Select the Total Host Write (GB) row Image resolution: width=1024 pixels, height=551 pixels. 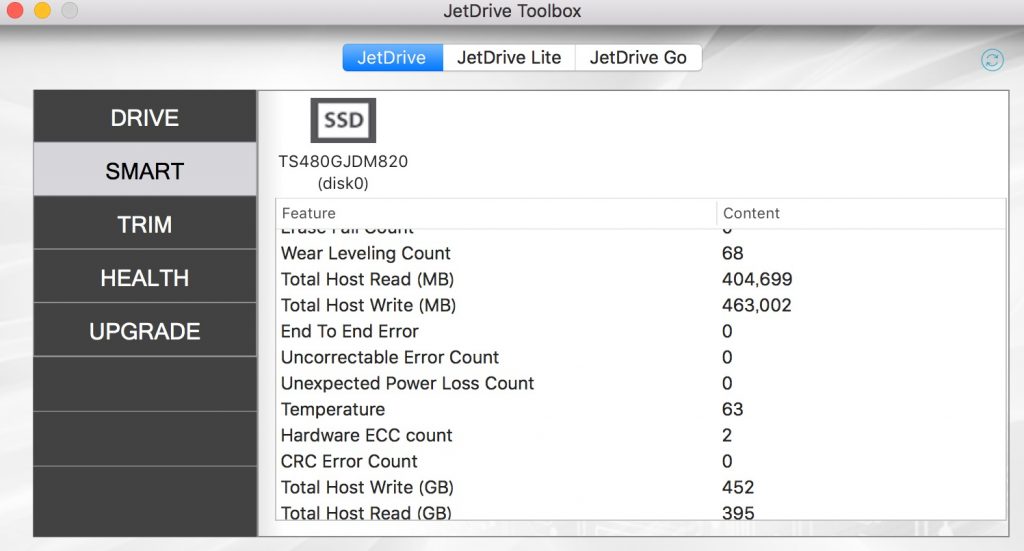click(641, 488)
